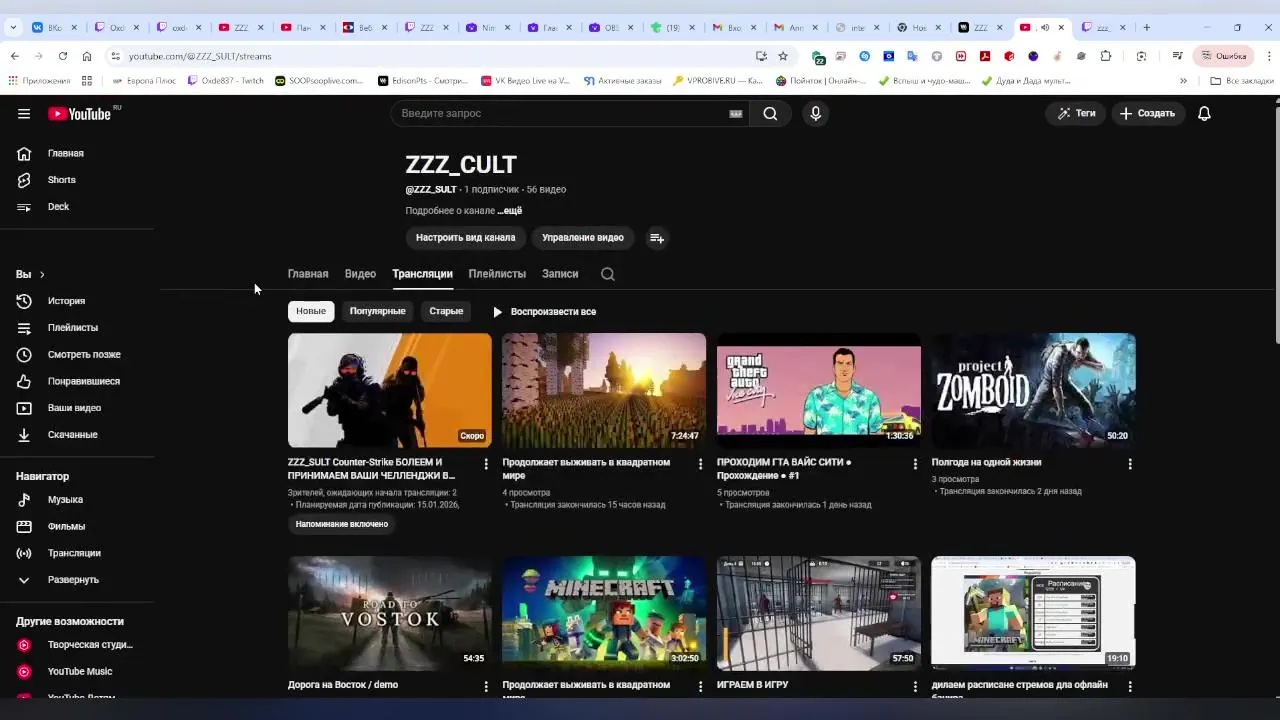The width and height of the screenshot is (1280, 720).
Task: Open the on-screen keyboard icon in search box
Action: pos(736,114)
